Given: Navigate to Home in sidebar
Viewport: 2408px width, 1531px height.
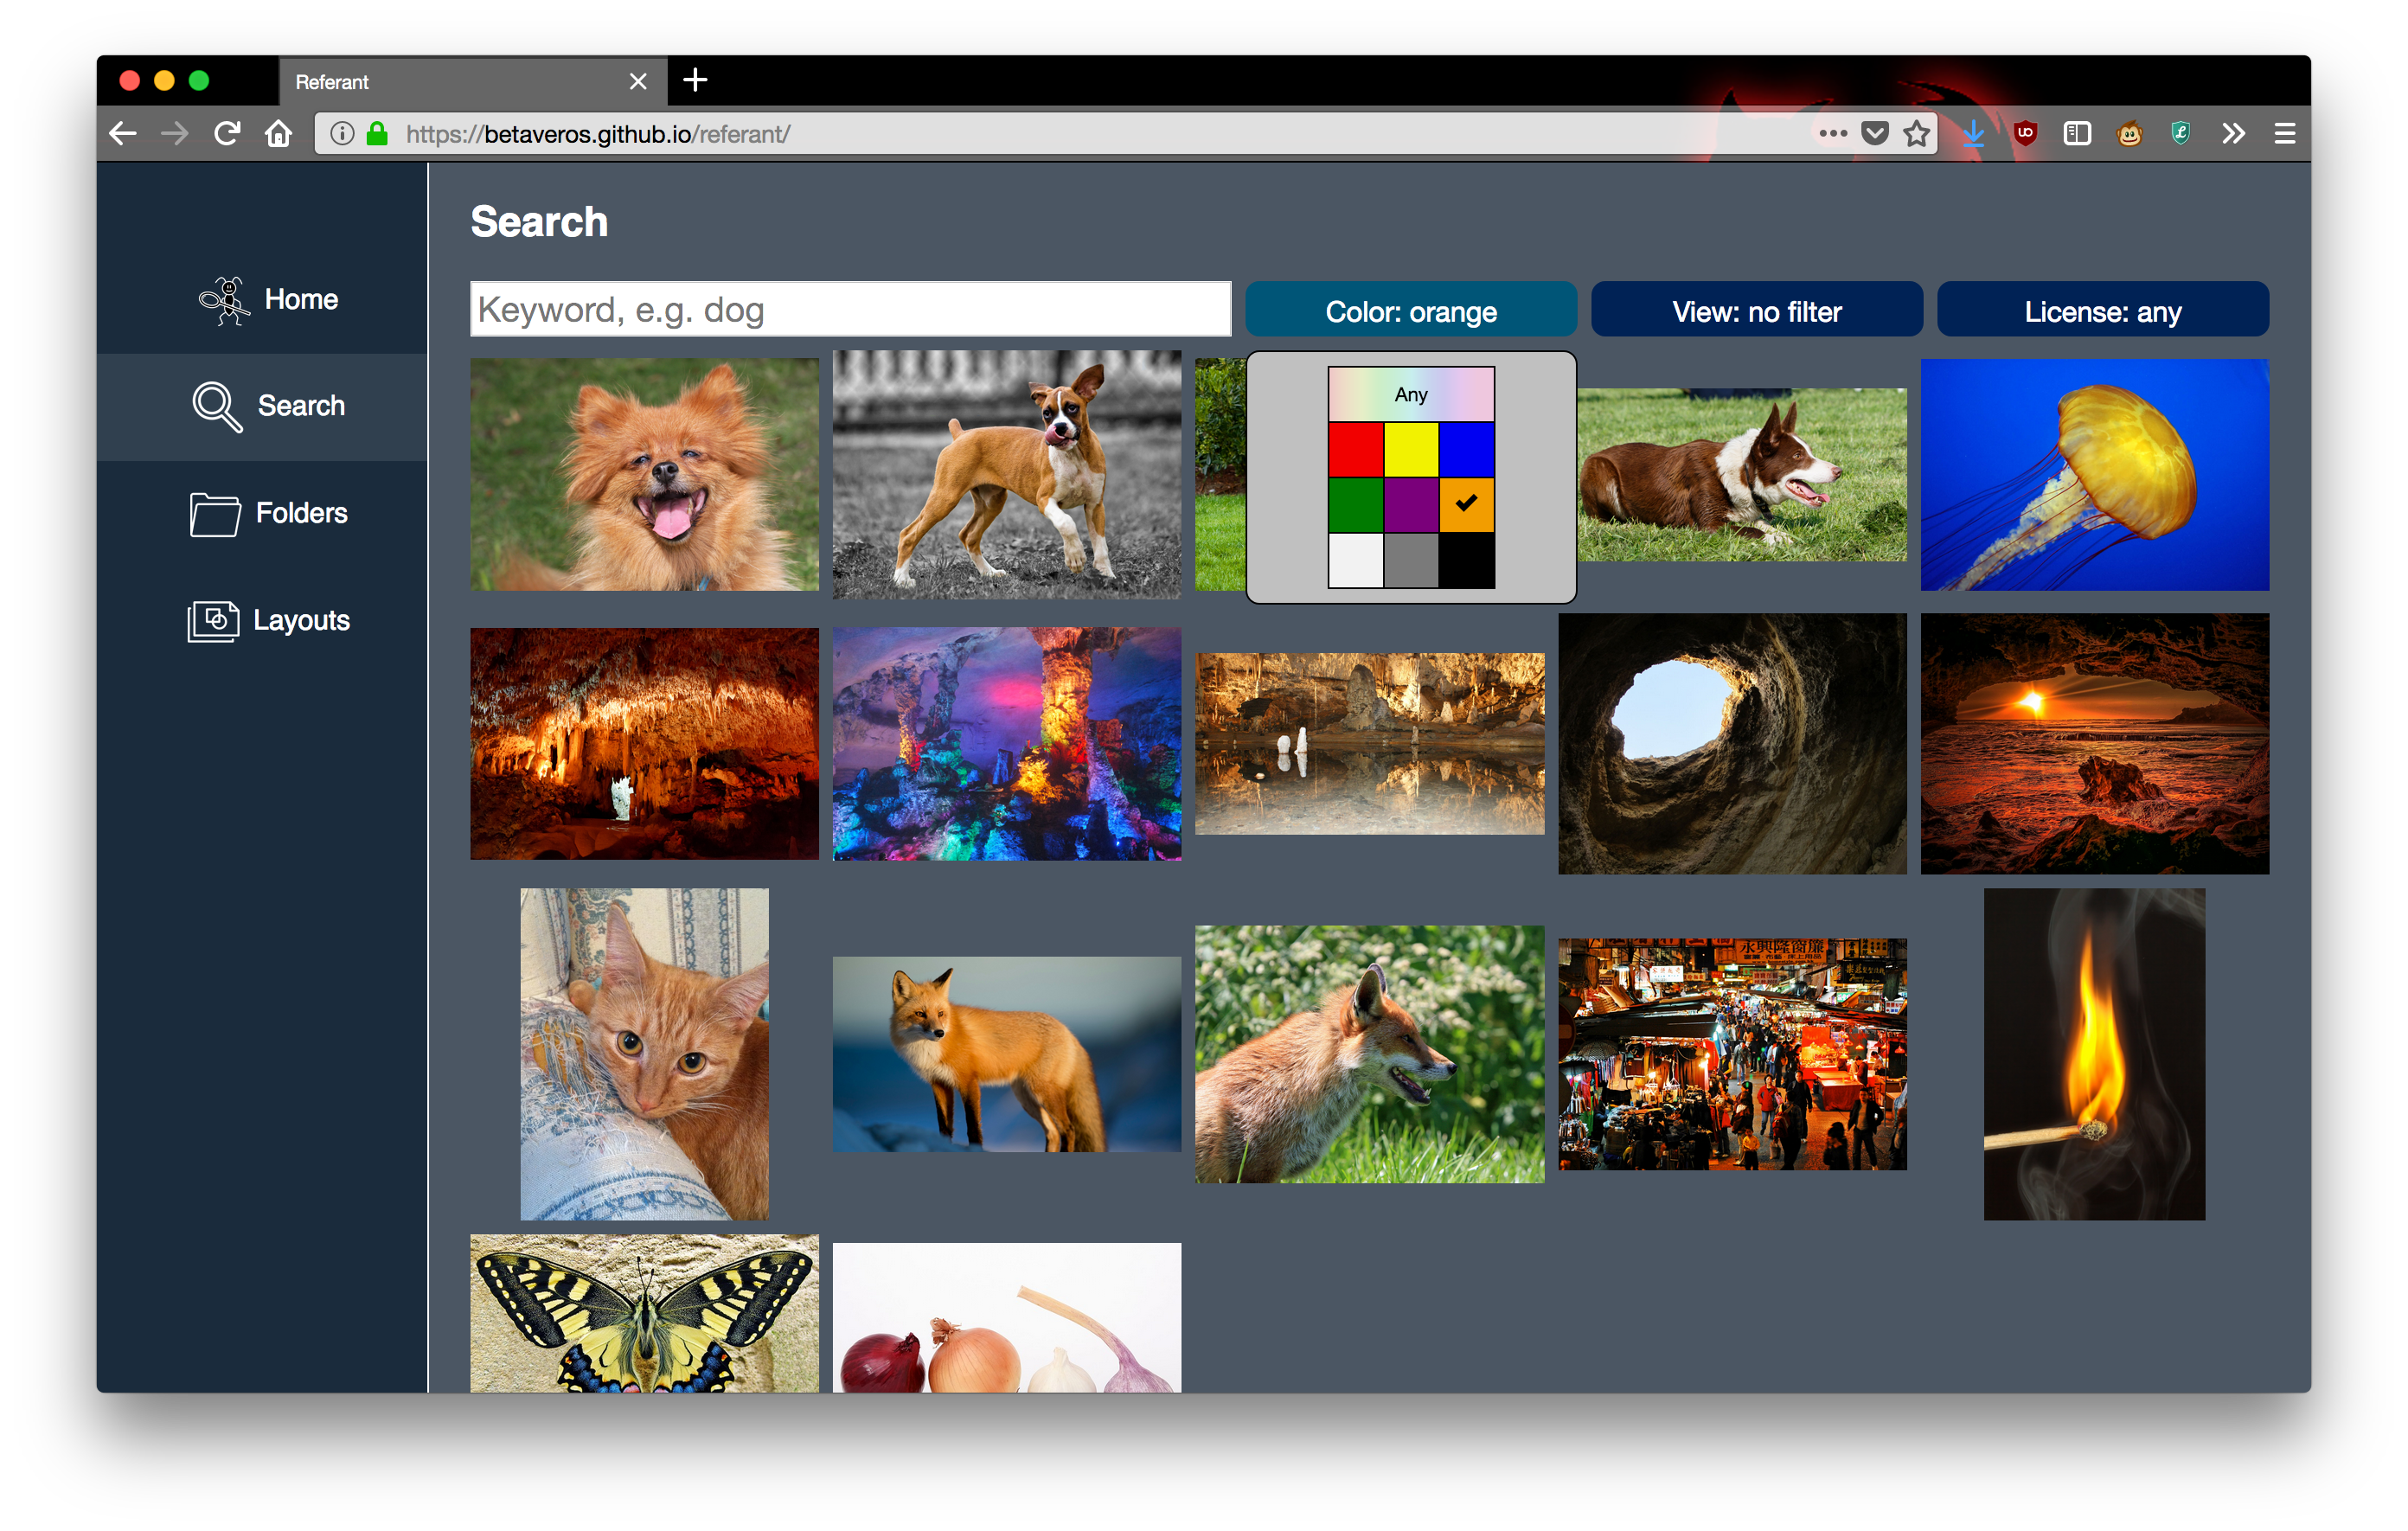Looking at the screenshot, I should coord(268,300).
